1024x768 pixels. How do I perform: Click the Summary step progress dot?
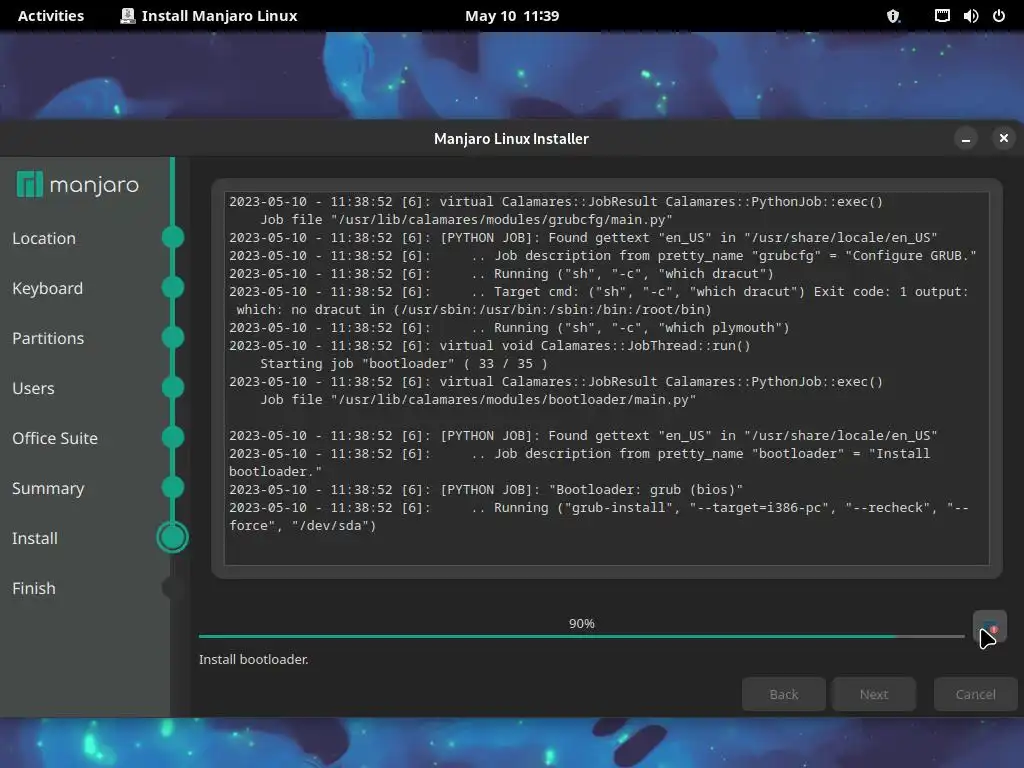pos(173,487)
